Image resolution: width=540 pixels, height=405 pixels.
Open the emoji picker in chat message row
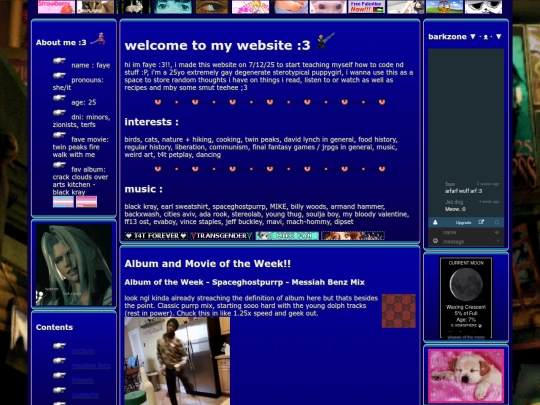(x=435, y=241)
